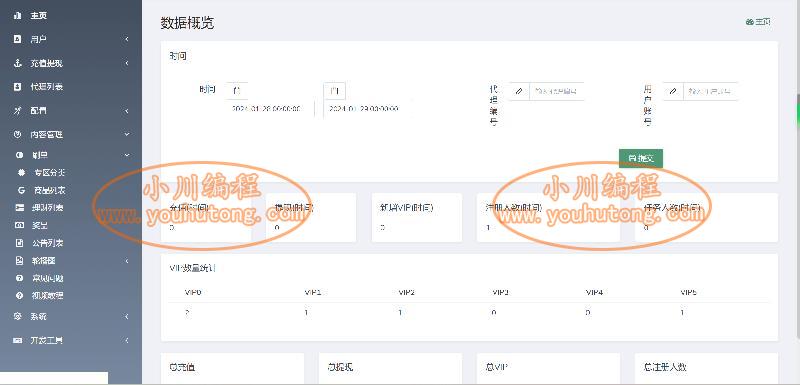Expand the 开发工具 menu chevron
Screen dimensions: 800x385
[x=127, y=340]
